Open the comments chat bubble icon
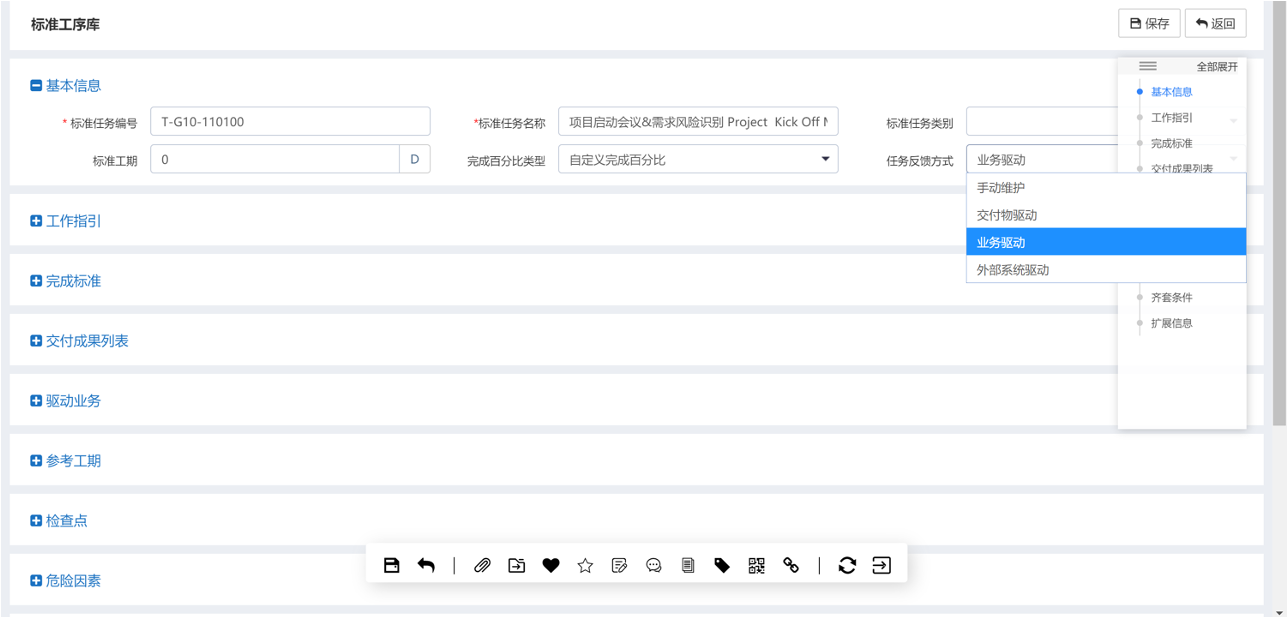This screenshot has width=1288, height=618. pyautogui.click(x=654, y=565)
